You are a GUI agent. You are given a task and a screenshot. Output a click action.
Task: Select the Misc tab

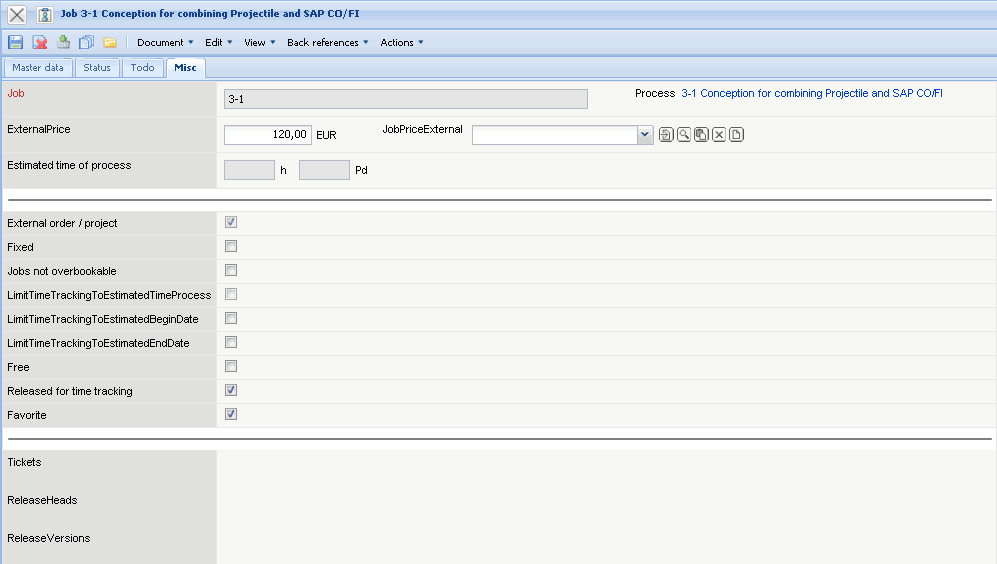(186, 67)
